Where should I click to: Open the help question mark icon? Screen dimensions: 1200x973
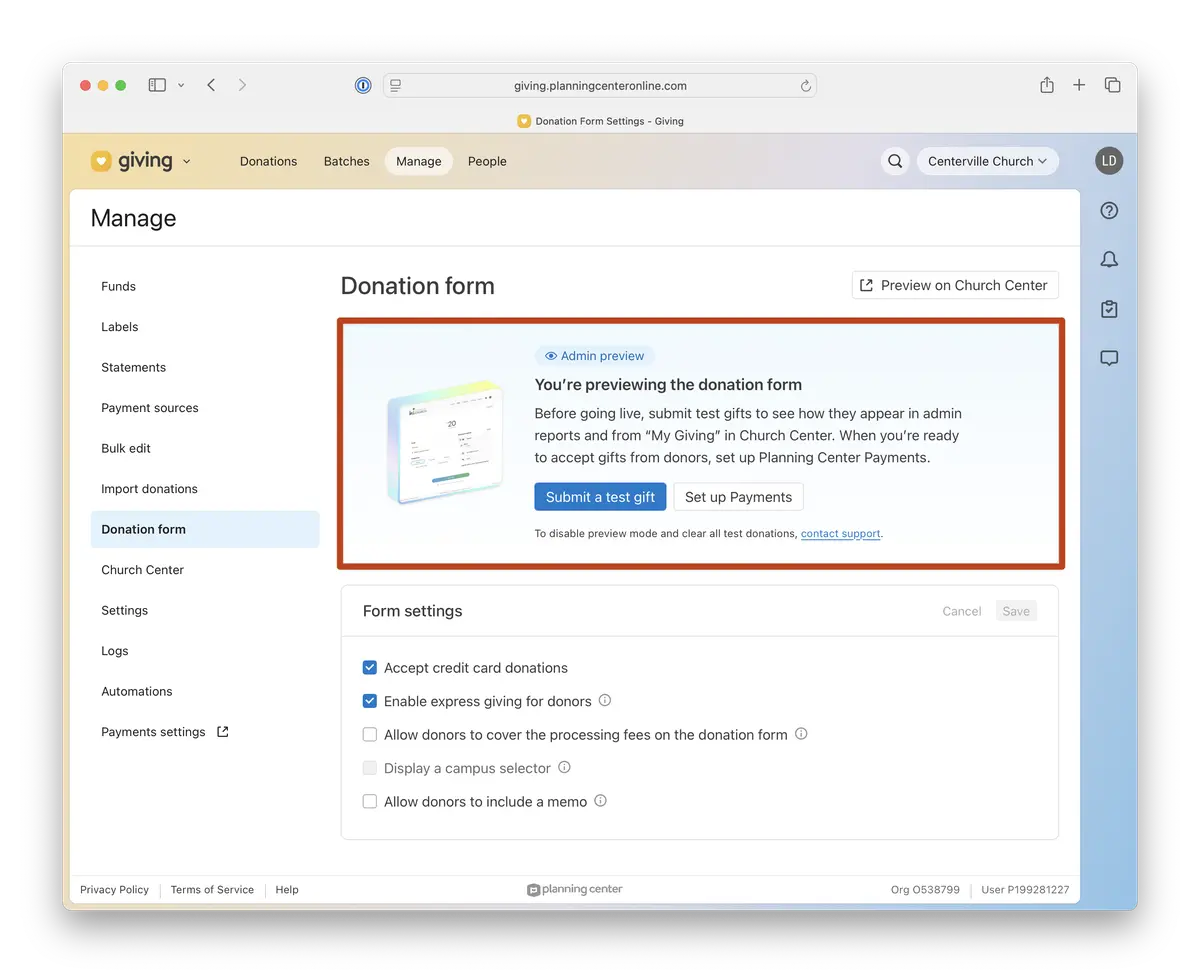pyautogui.click(x=1109, y=211)
